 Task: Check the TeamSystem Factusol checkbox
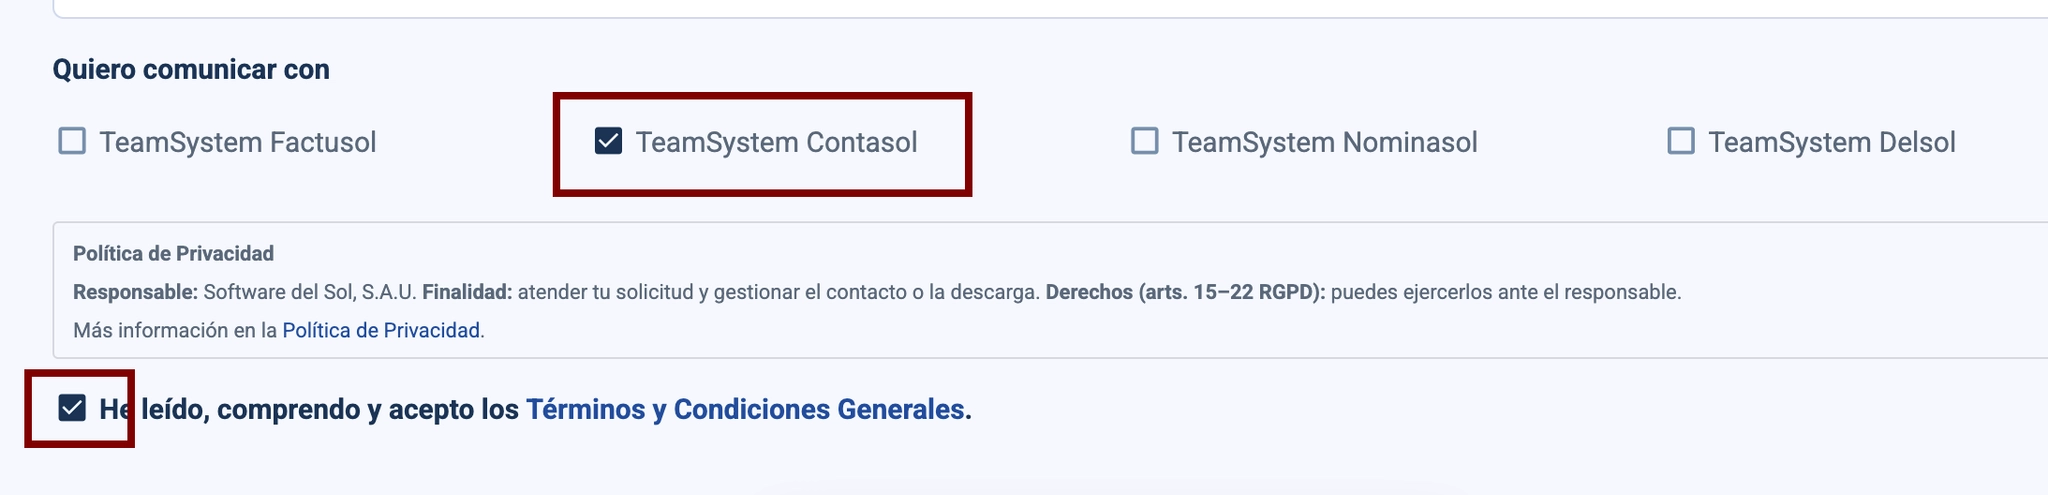[72, 141]
